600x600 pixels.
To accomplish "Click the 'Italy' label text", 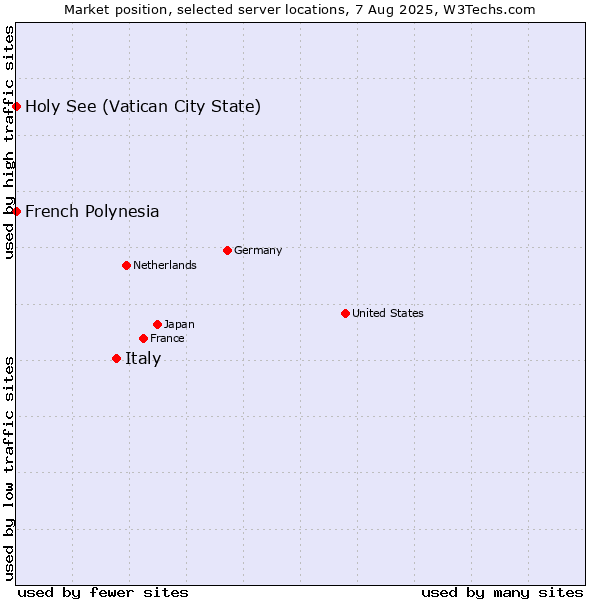I will coord(143,359).
